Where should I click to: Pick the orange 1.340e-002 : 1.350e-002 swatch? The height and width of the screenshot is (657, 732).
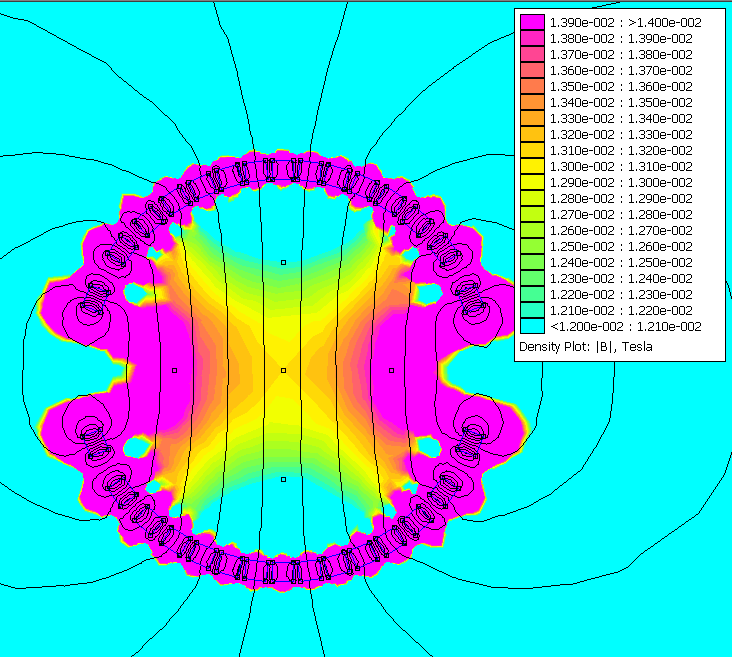(x=531, y=102)
